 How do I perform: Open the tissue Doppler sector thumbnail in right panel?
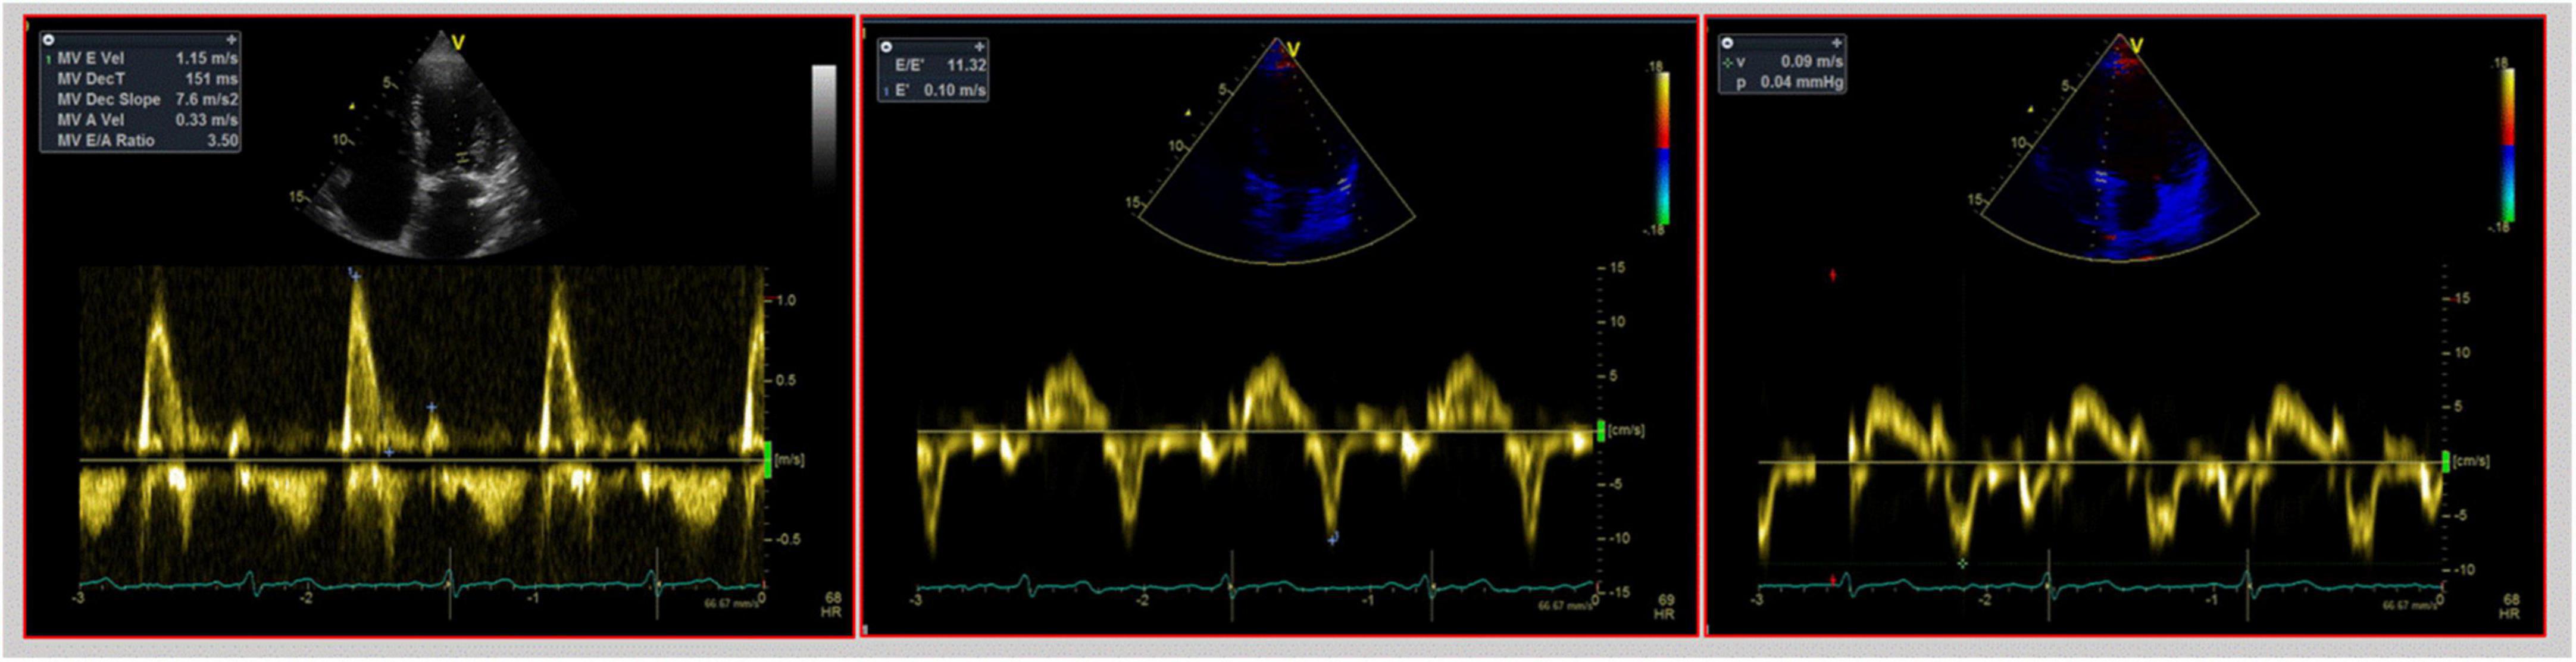pyautogui.click(x=2120, y=148)
